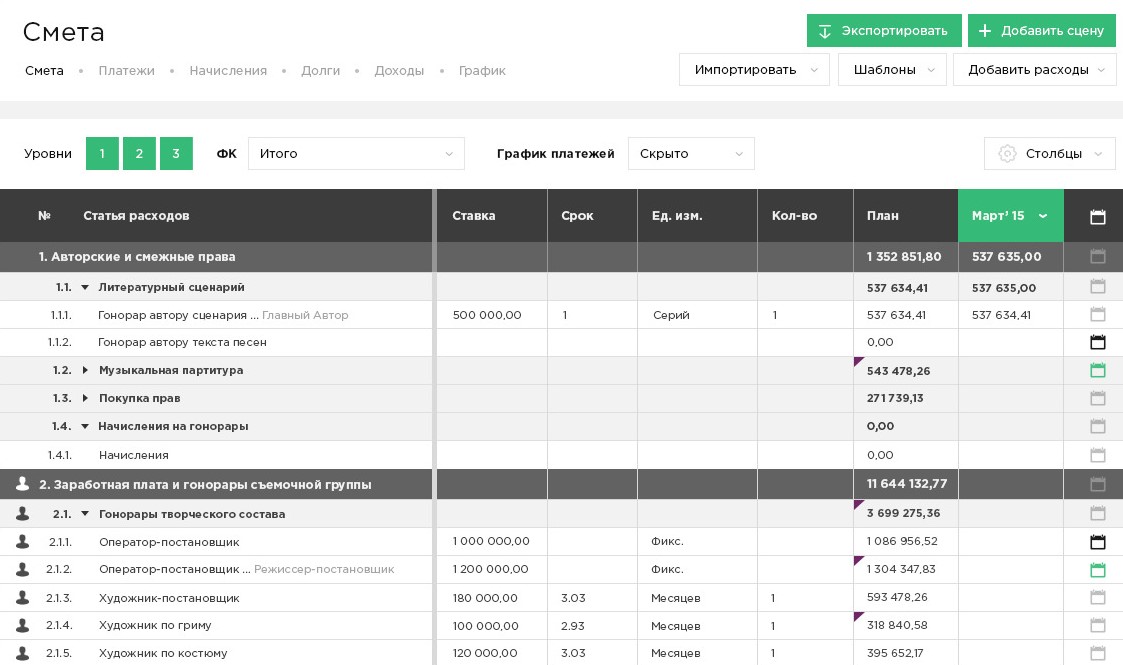Toggle level 3 button in Уровни
This screenshot has height=665, width=1123.
176,154
